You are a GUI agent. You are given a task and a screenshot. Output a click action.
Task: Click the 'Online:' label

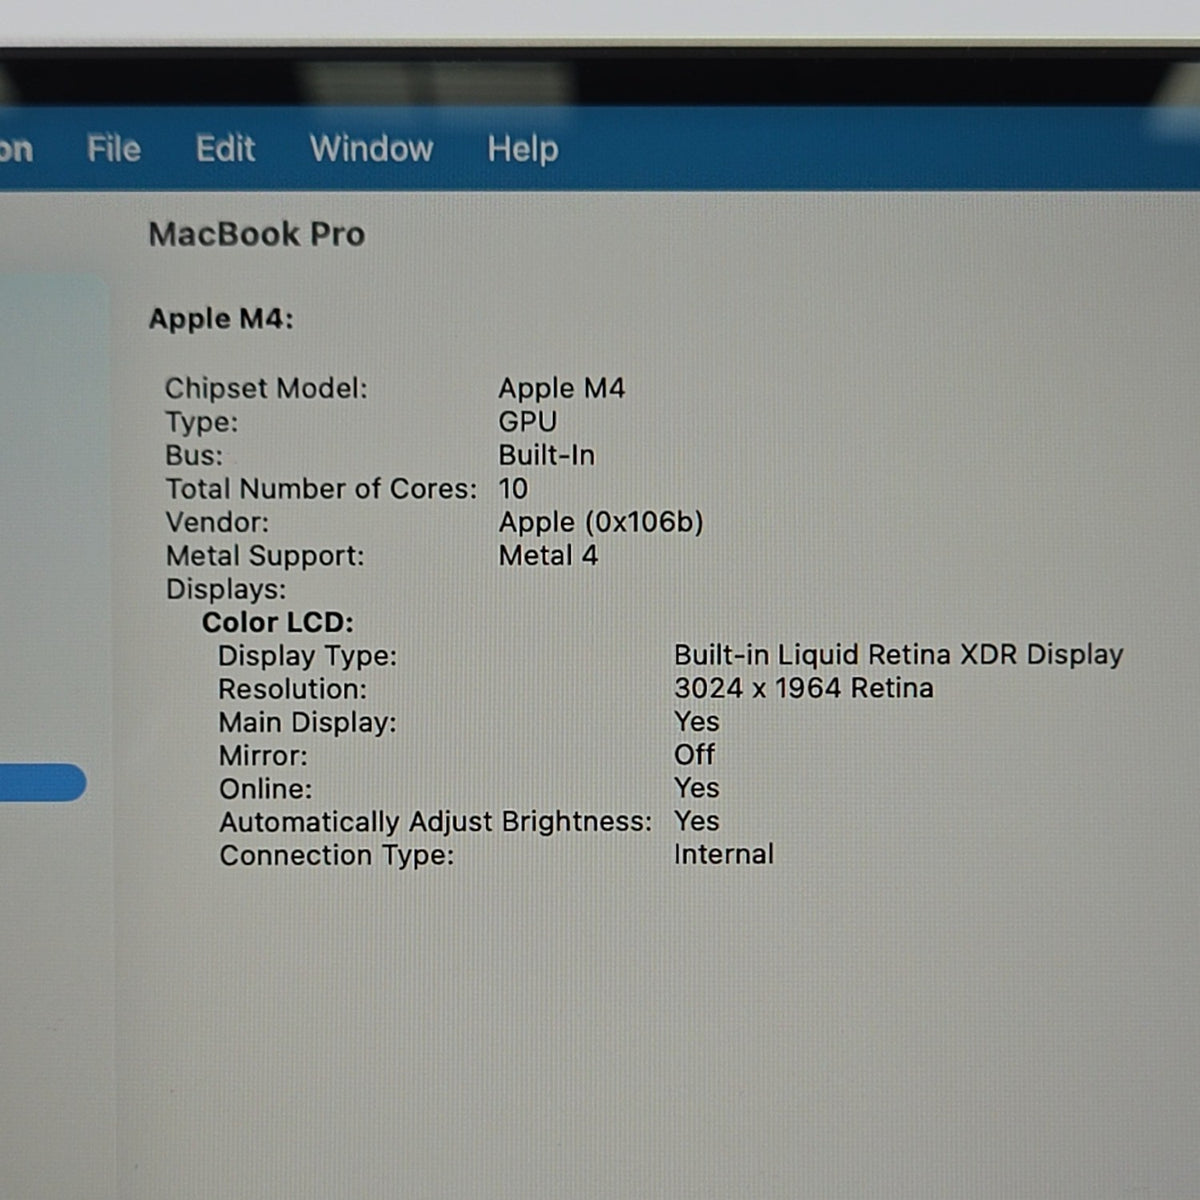tap(266, 789)
